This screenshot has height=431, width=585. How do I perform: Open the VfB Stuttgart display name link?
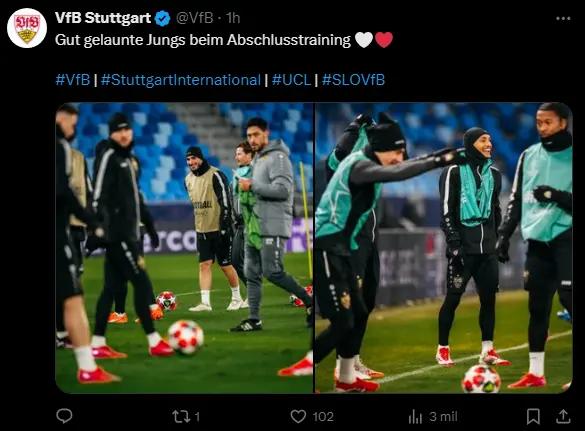tap(103, 18)
